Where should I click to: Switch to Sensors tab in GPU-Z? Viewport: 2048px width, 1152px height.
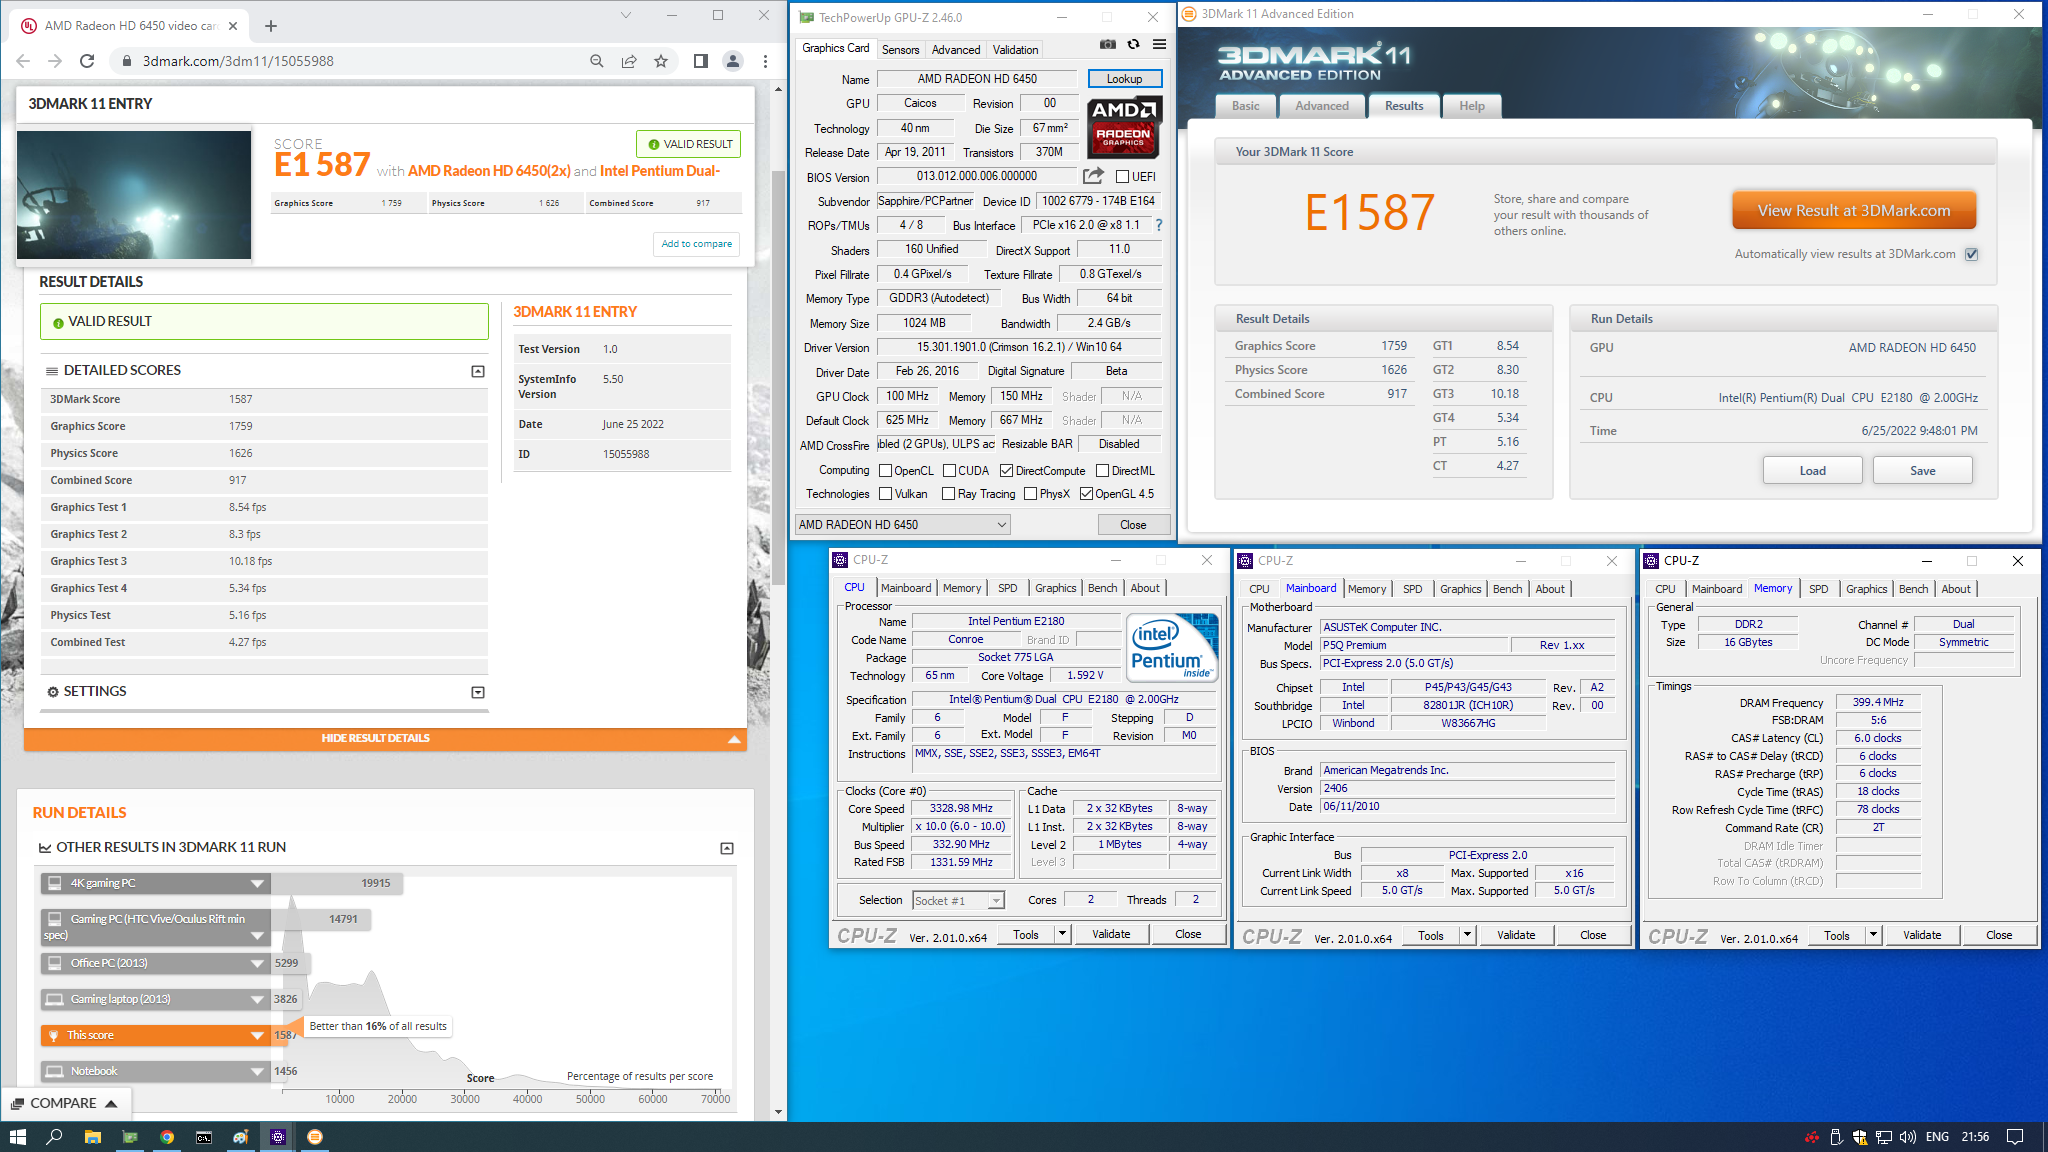(901, 49)
